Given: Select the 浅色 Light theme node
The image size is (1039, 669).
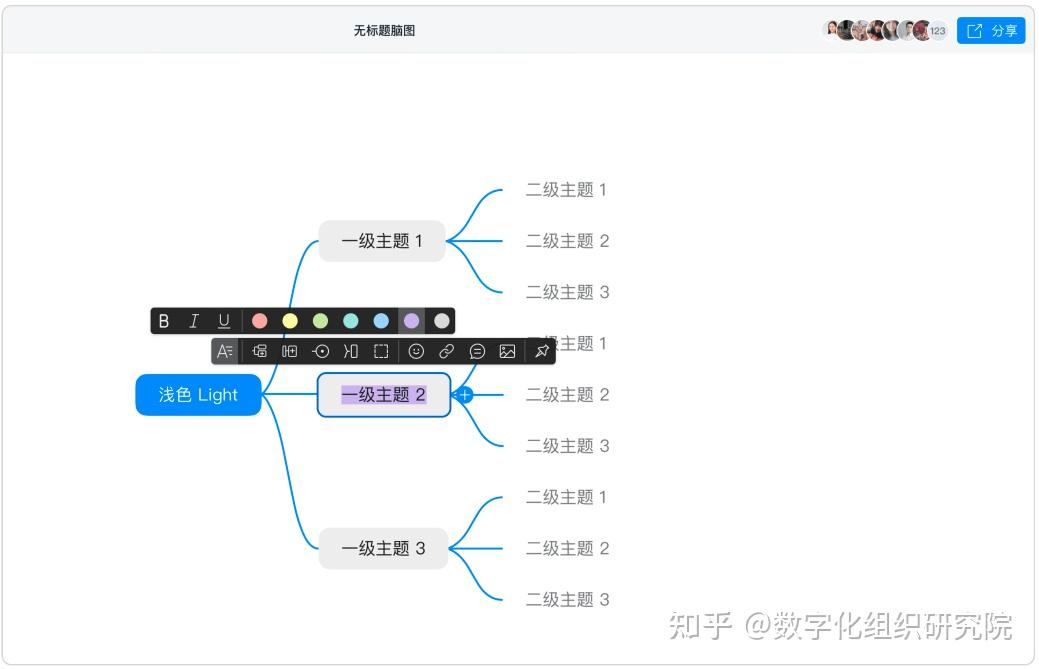Looking at the screenshot, I should point(197,394).
